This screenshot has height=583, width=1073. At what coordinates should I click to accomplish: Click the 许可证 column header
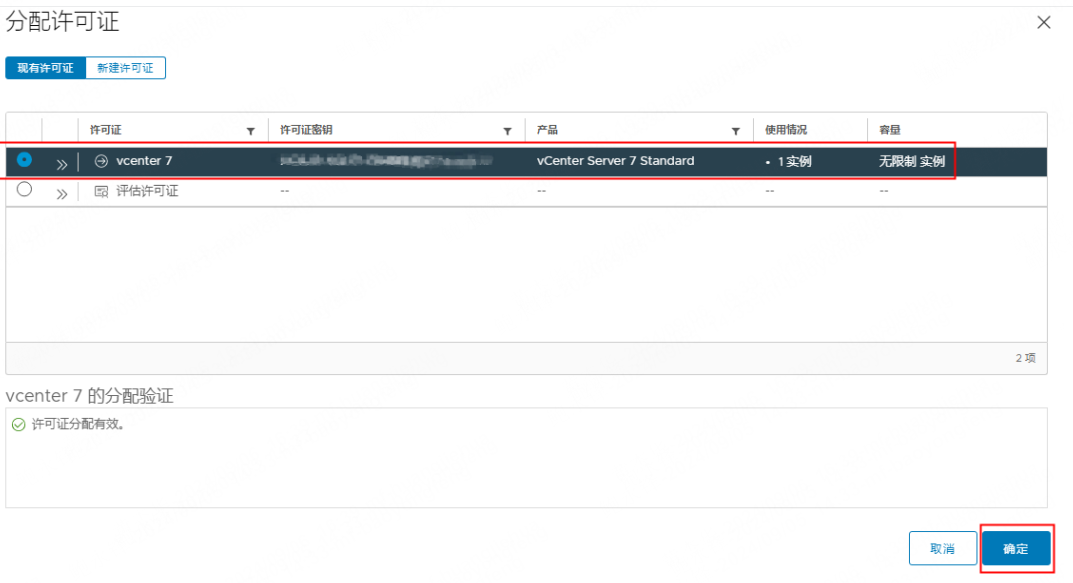105,130
